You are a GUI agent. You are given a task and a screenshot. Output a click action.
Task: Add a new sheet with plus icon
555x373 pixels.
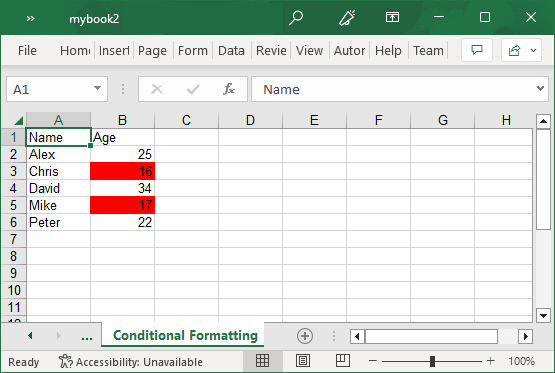pyautogui.click(x=305, y=335)
